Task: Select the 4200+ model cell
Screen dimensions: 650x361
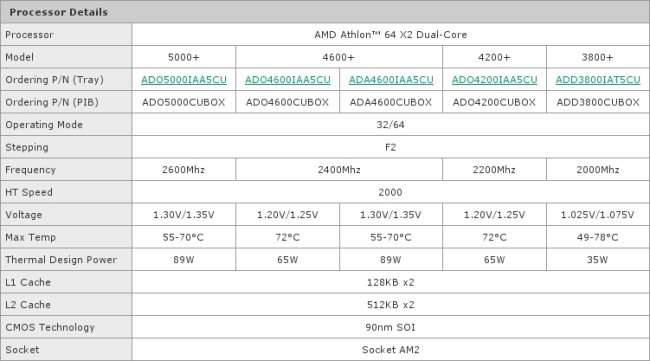Action: click(x=494, y=57)
